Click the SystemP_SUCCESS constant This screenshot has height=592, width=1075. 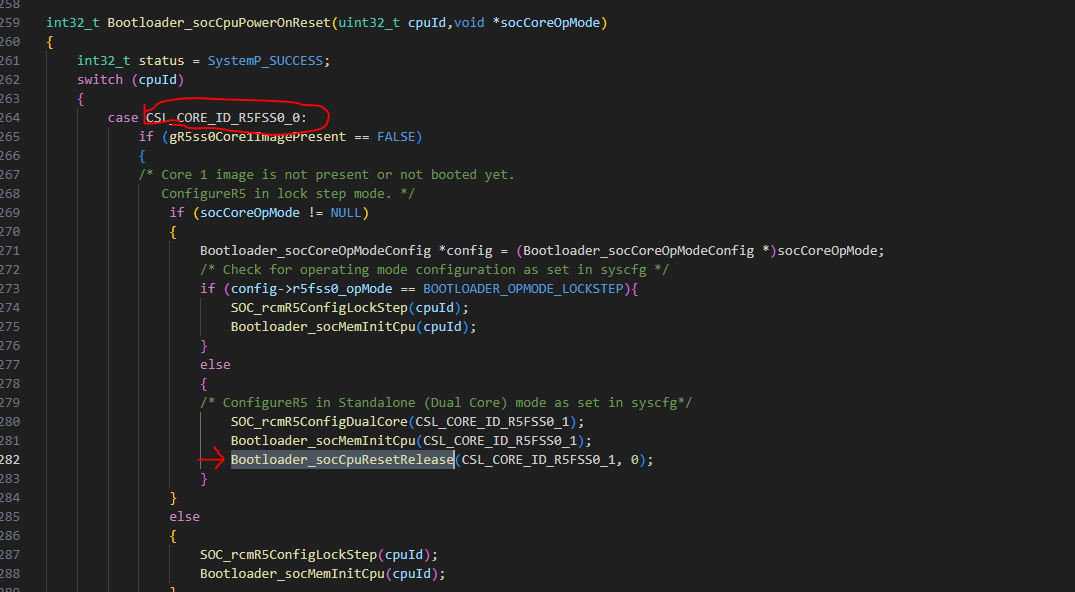[265, 61]
